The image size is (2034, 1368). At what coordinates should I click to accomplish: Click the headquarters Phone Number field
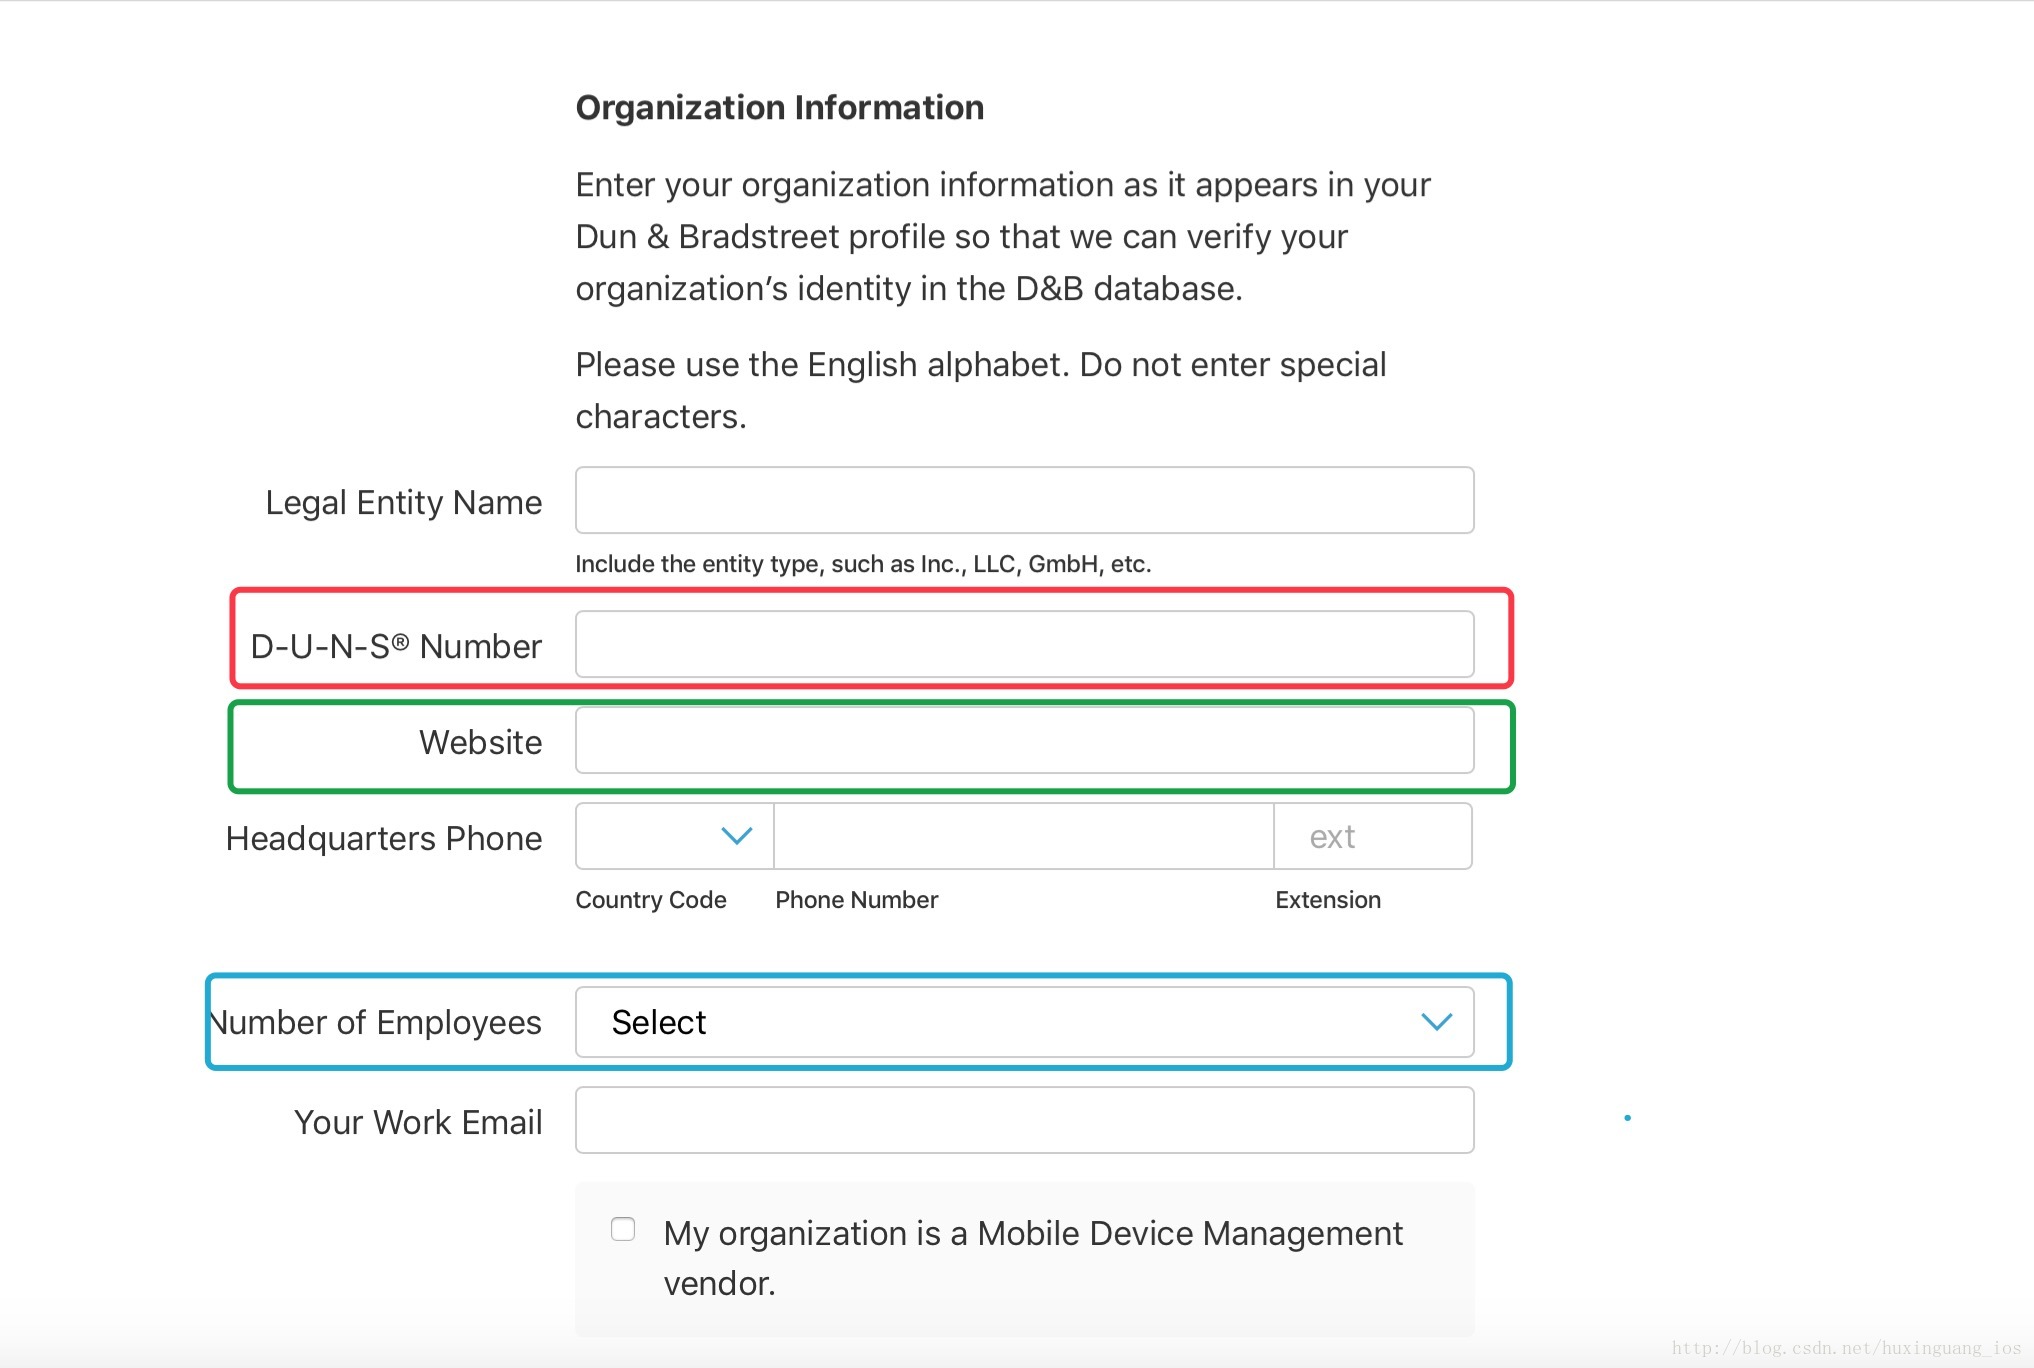coord(1023,836)
